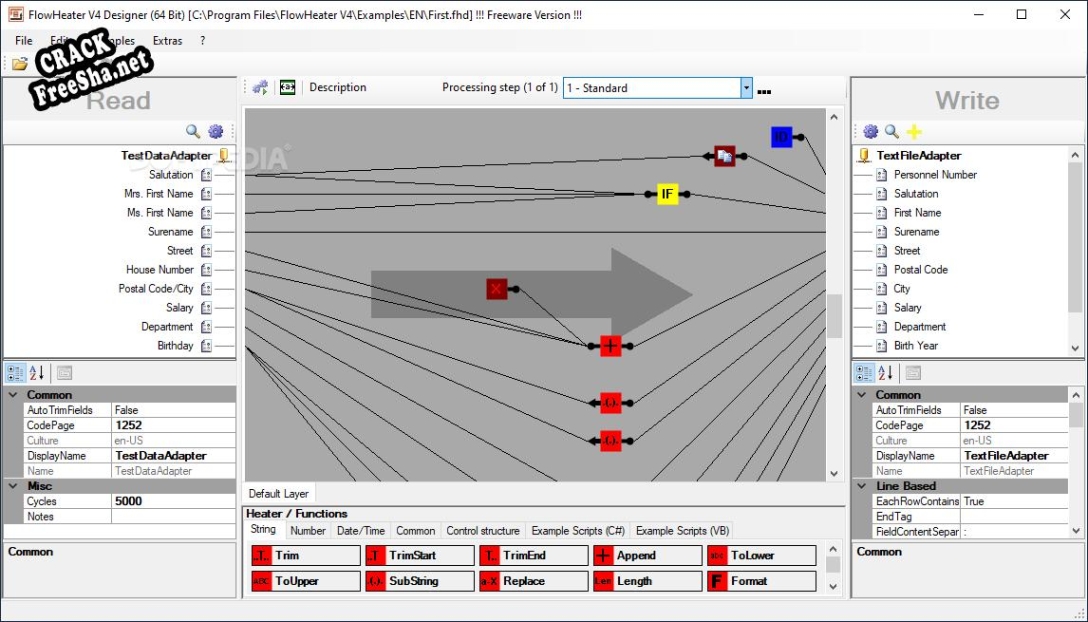This screenshot has width=1088, height=622.
Task: Toggle alphabetical sort in Read properties
Action: (37, 373)
